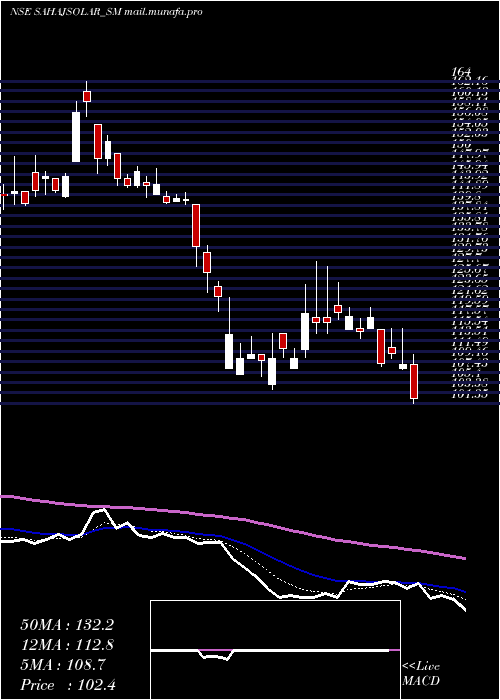Click the 5MA : 108.7 readout

(x=63, y=665)
